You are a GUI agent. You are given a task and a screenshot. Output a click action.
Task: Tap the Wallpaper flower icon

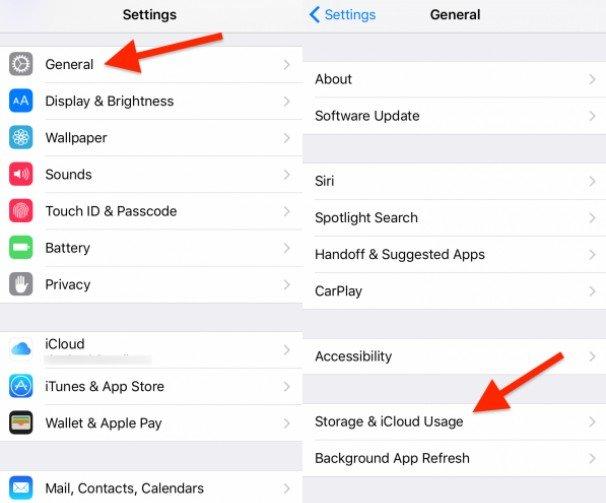(x=21, y=137)
